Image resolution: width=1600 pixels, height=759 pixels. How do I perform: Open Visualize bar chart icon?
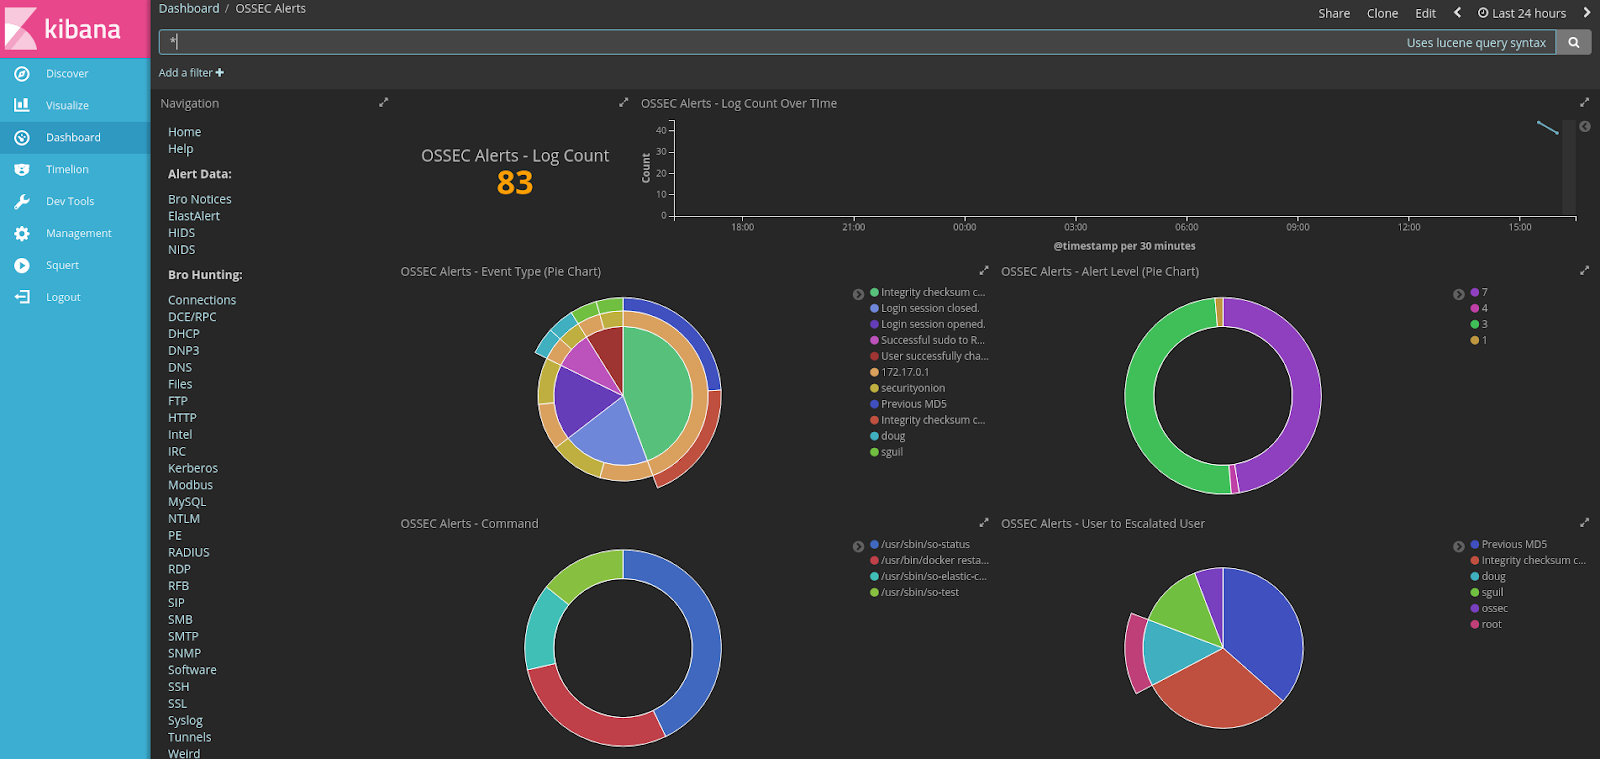pyautogui.click(x=22, y=105)
